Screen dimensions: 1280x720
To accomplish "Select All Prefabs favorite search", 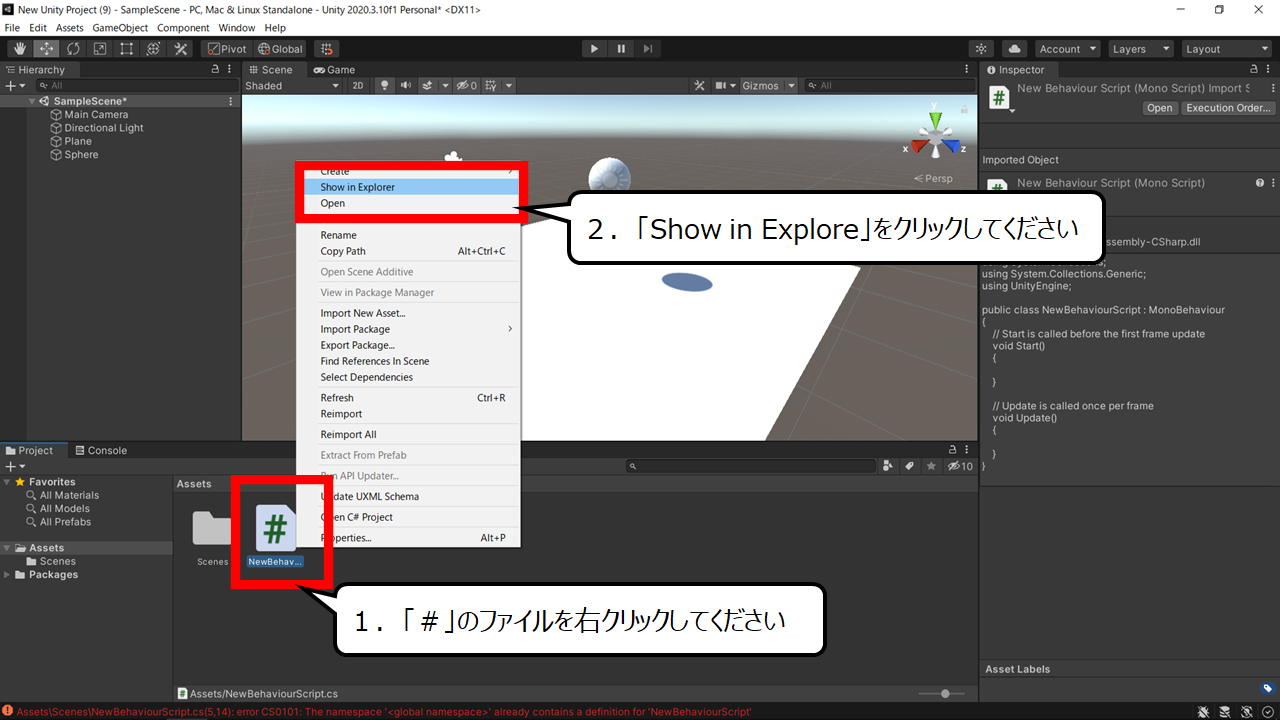I will (x=65, y=522).
